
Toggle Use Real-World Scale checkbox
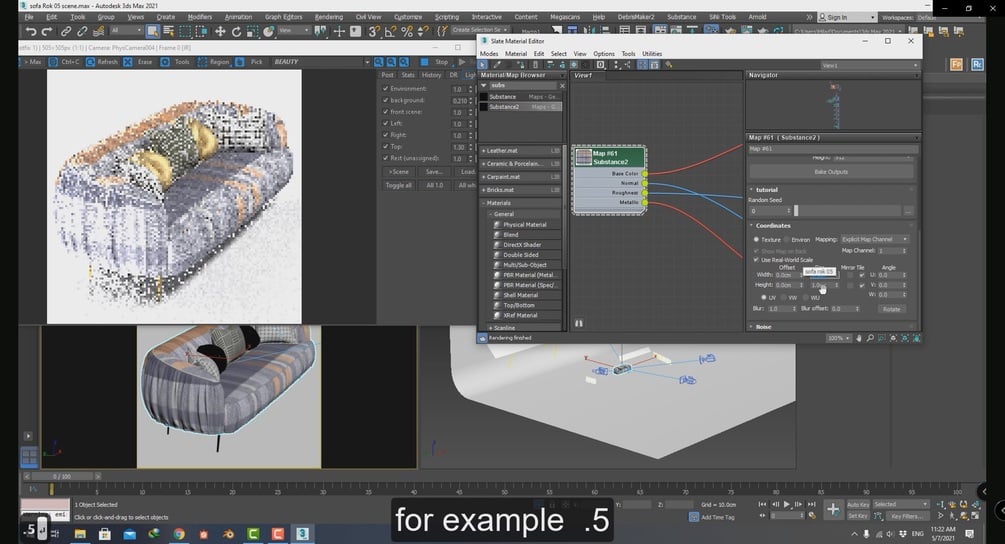(x=756, y=260)
